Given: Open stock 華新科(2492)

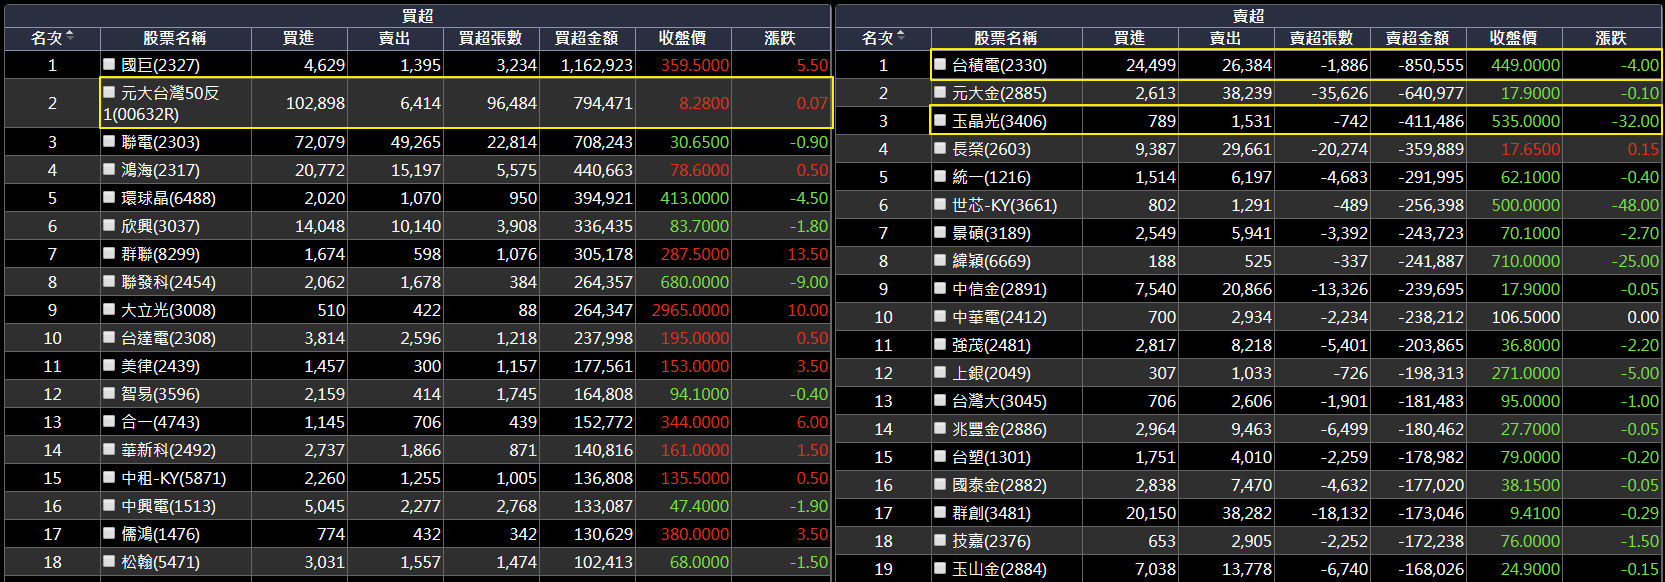Looking at the screenshot, I should [x=168, y=450].
